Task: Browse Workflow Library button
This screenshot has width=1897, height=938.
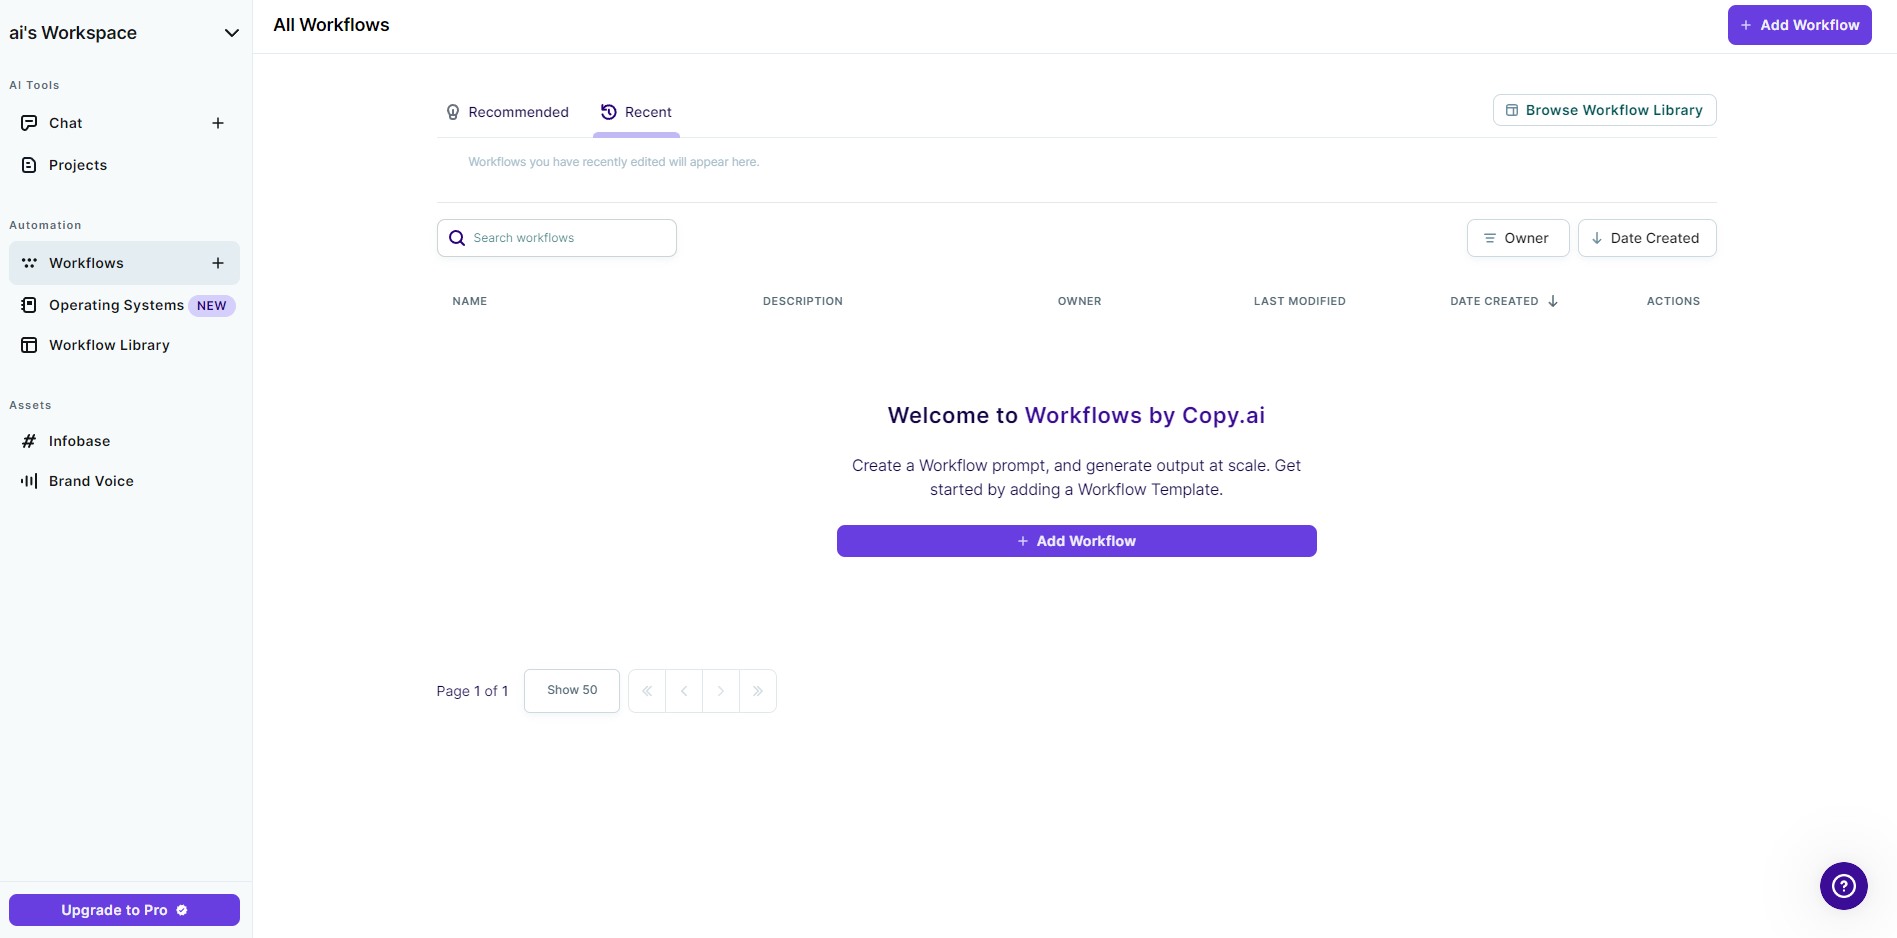Action: [1604, 110]
